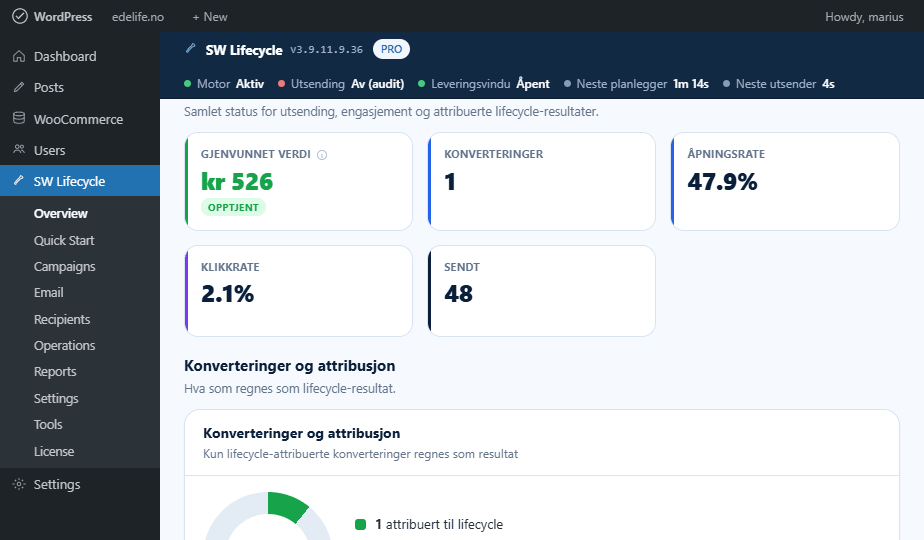Click the red Utsending status dot

click(x=281, y=84)
